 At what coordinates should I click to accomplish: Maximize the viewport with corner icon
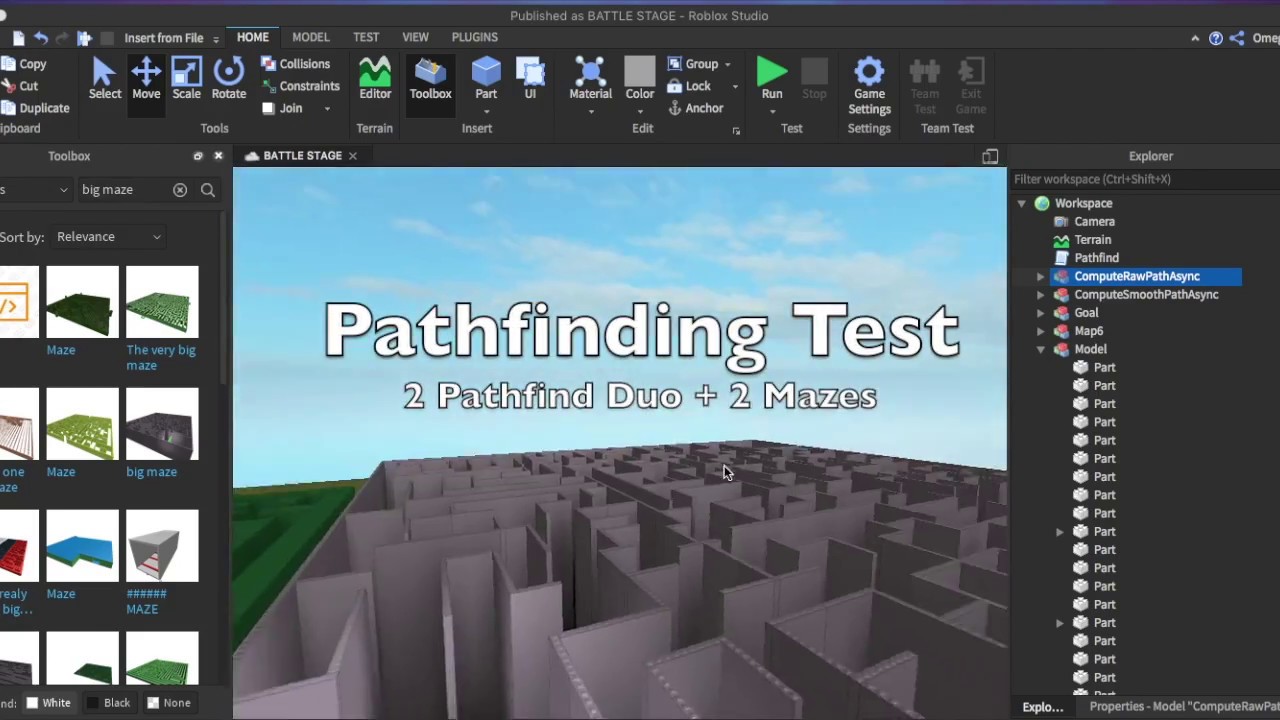[990, 156]
